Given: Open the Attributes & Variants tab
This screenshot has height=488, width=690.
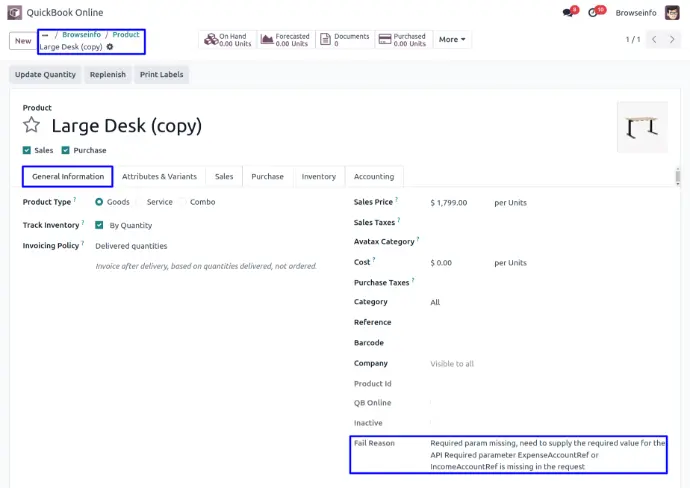Looking at the screenshot, I should click(x=159, y=177).
